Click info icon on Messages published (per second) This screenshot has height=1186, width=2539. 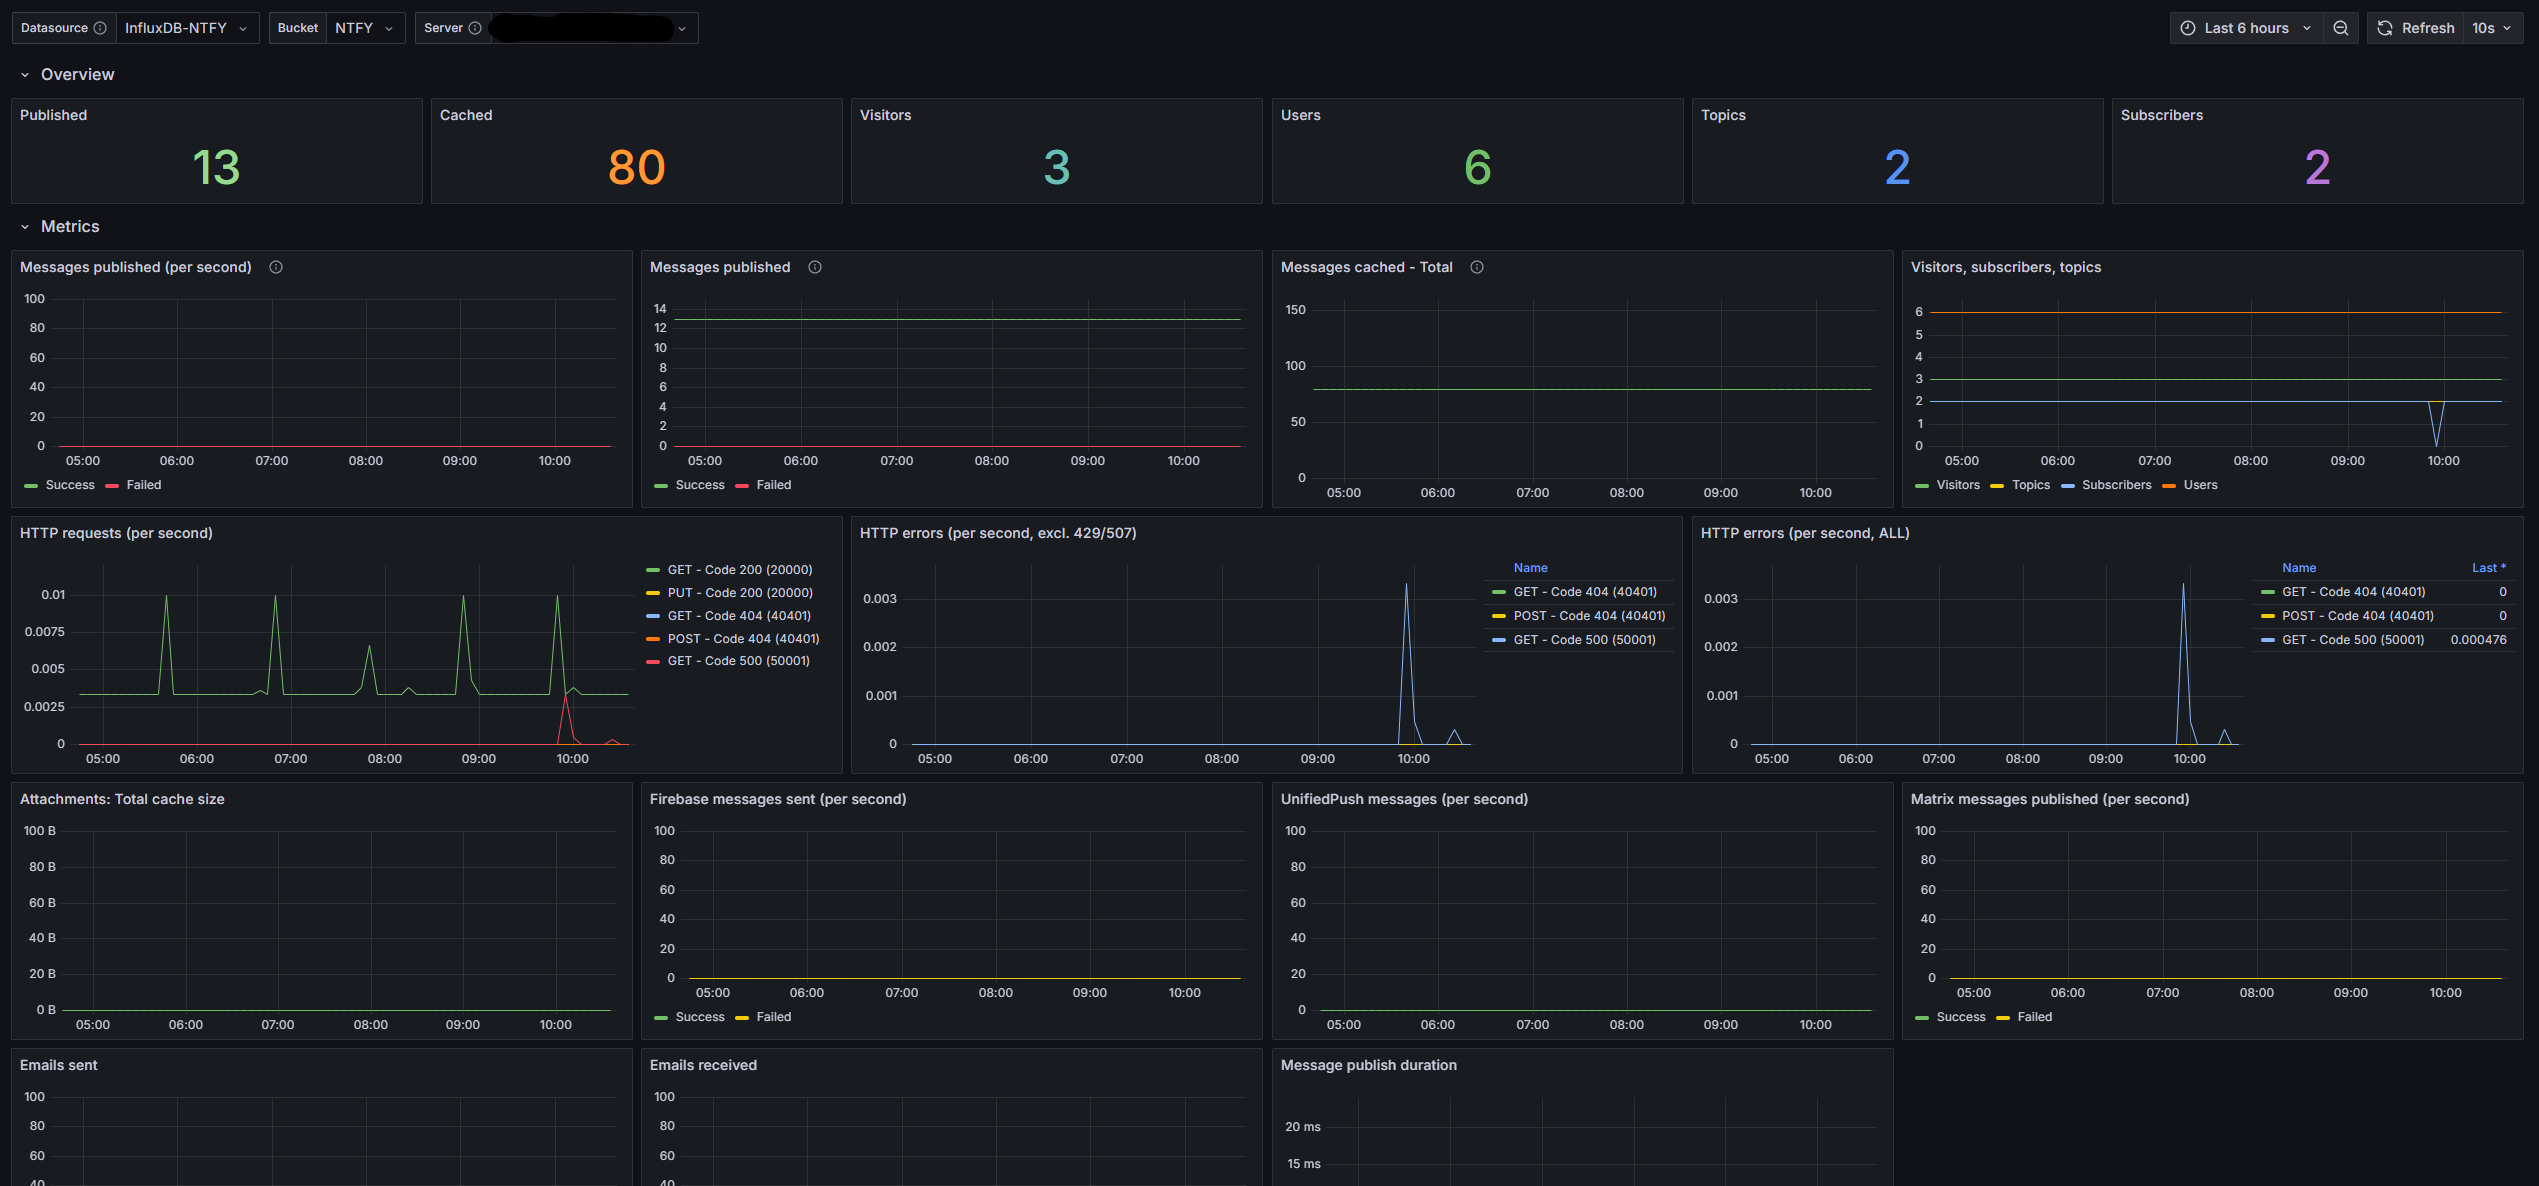276,267
